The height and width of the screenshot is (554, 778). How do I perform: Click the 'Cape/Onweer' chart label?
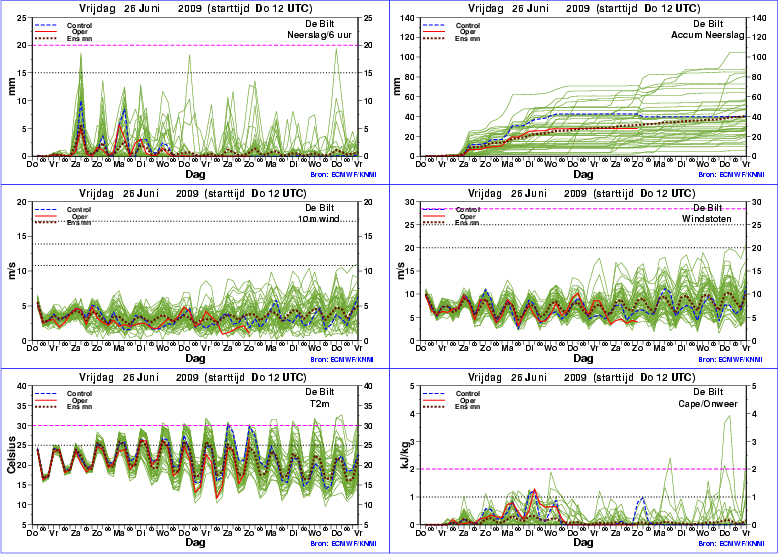(708, 404)
